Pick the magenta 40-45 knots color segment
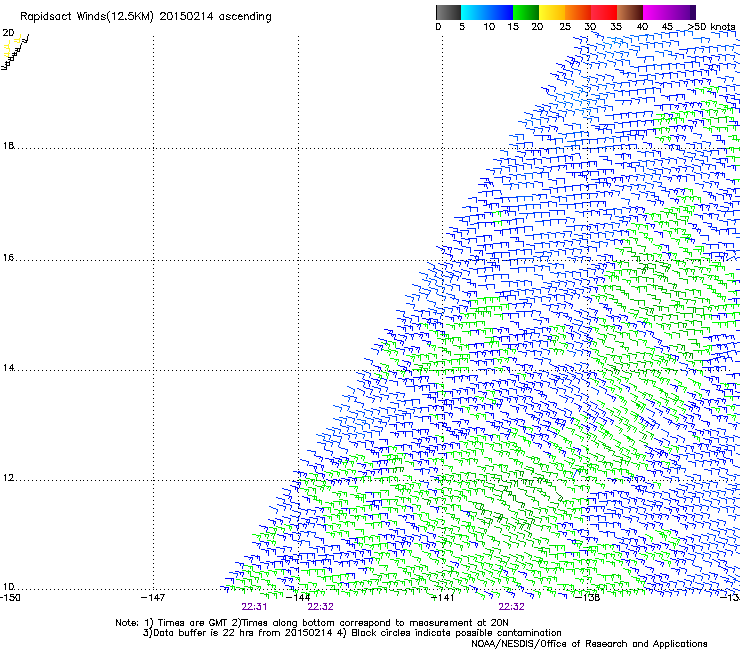 pos(656,13)
